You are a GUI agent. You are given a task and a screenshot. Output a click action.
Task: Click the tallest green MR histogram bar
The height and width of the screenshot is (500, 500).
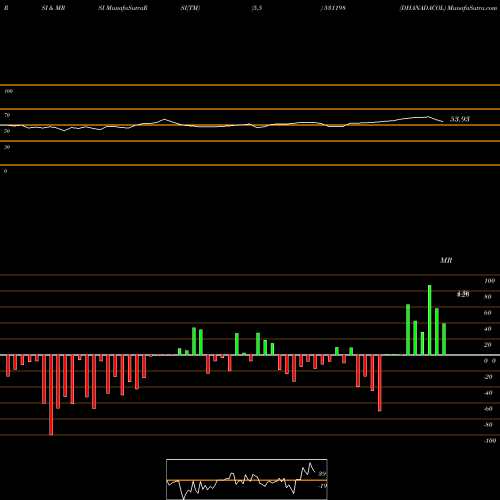click(429, 320)
